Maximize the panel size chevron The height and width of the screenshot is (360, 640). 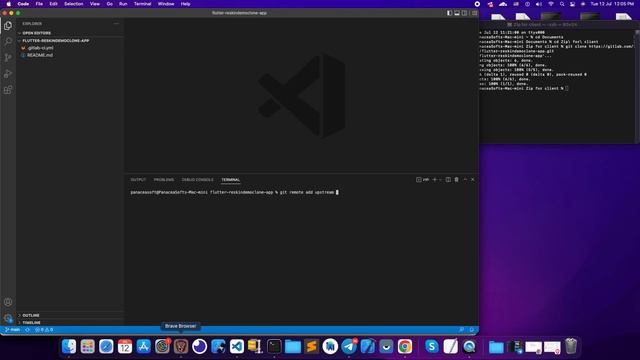tap(465, 180)
